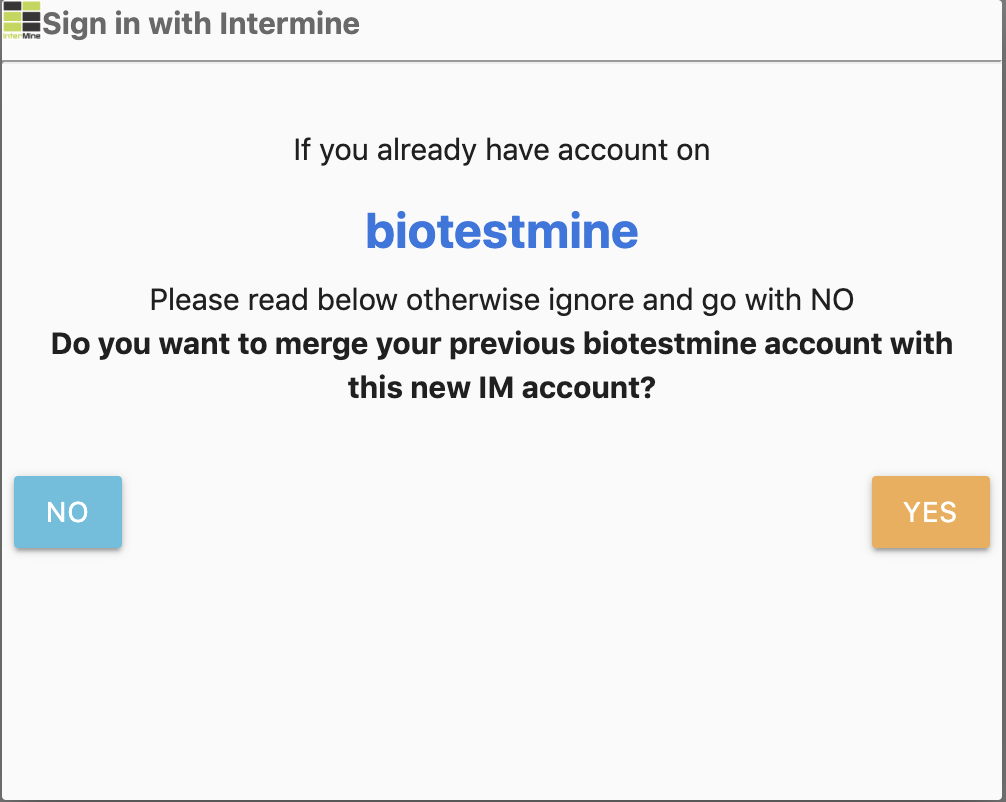Click blank space between NO and YES buttons
This screenshot has height=802, width=1006.
(497, 512)
